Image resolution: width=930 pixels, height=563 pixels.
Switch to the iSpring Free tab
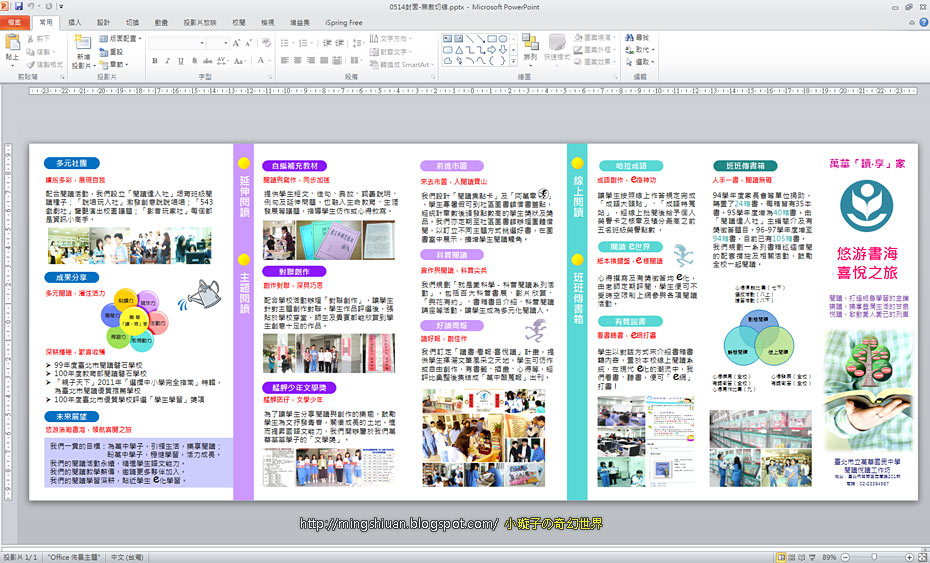(344, 23)
